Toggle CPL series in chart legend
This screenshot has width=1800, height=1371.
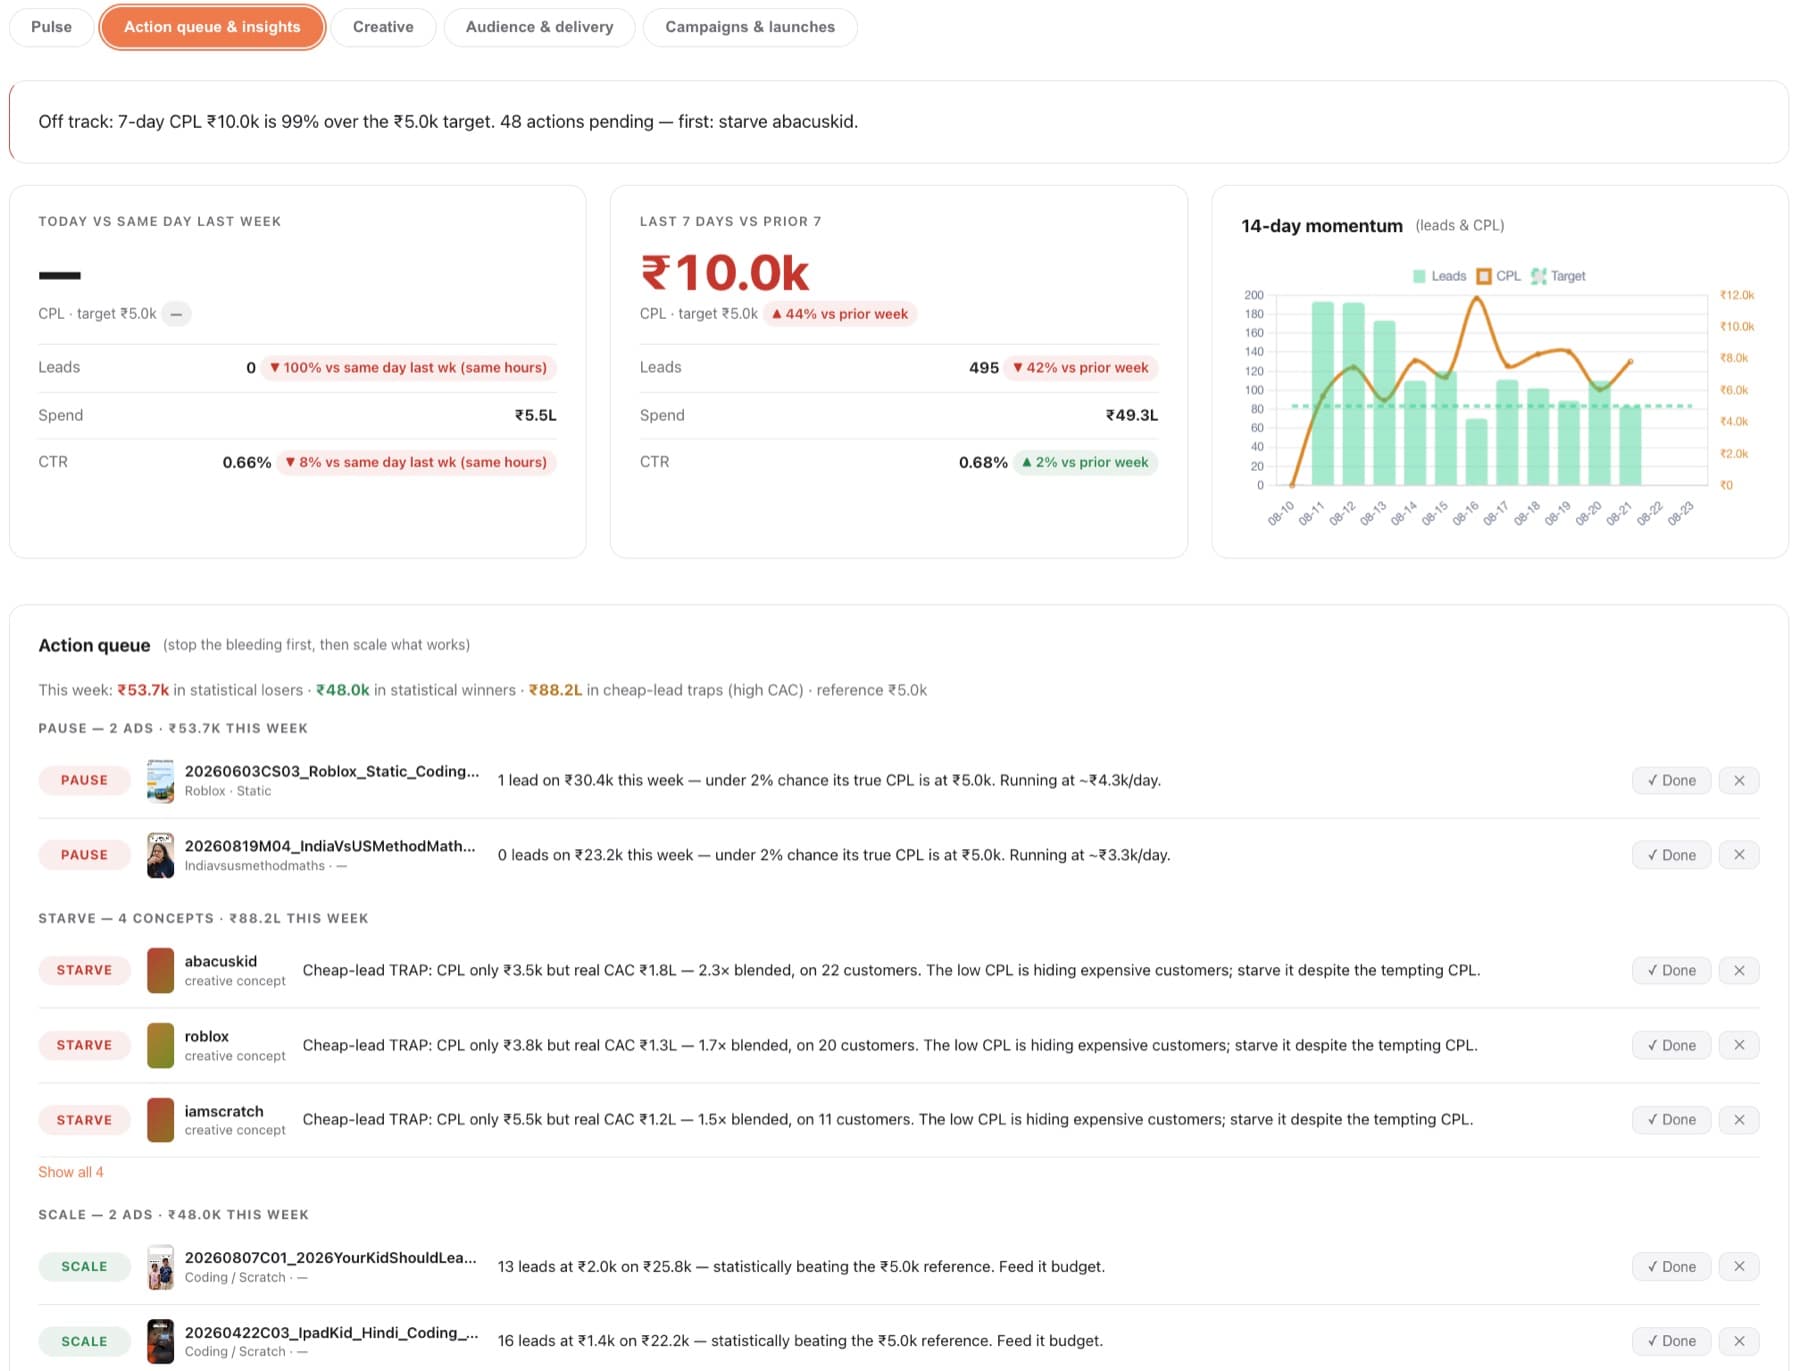[1498, 276]
